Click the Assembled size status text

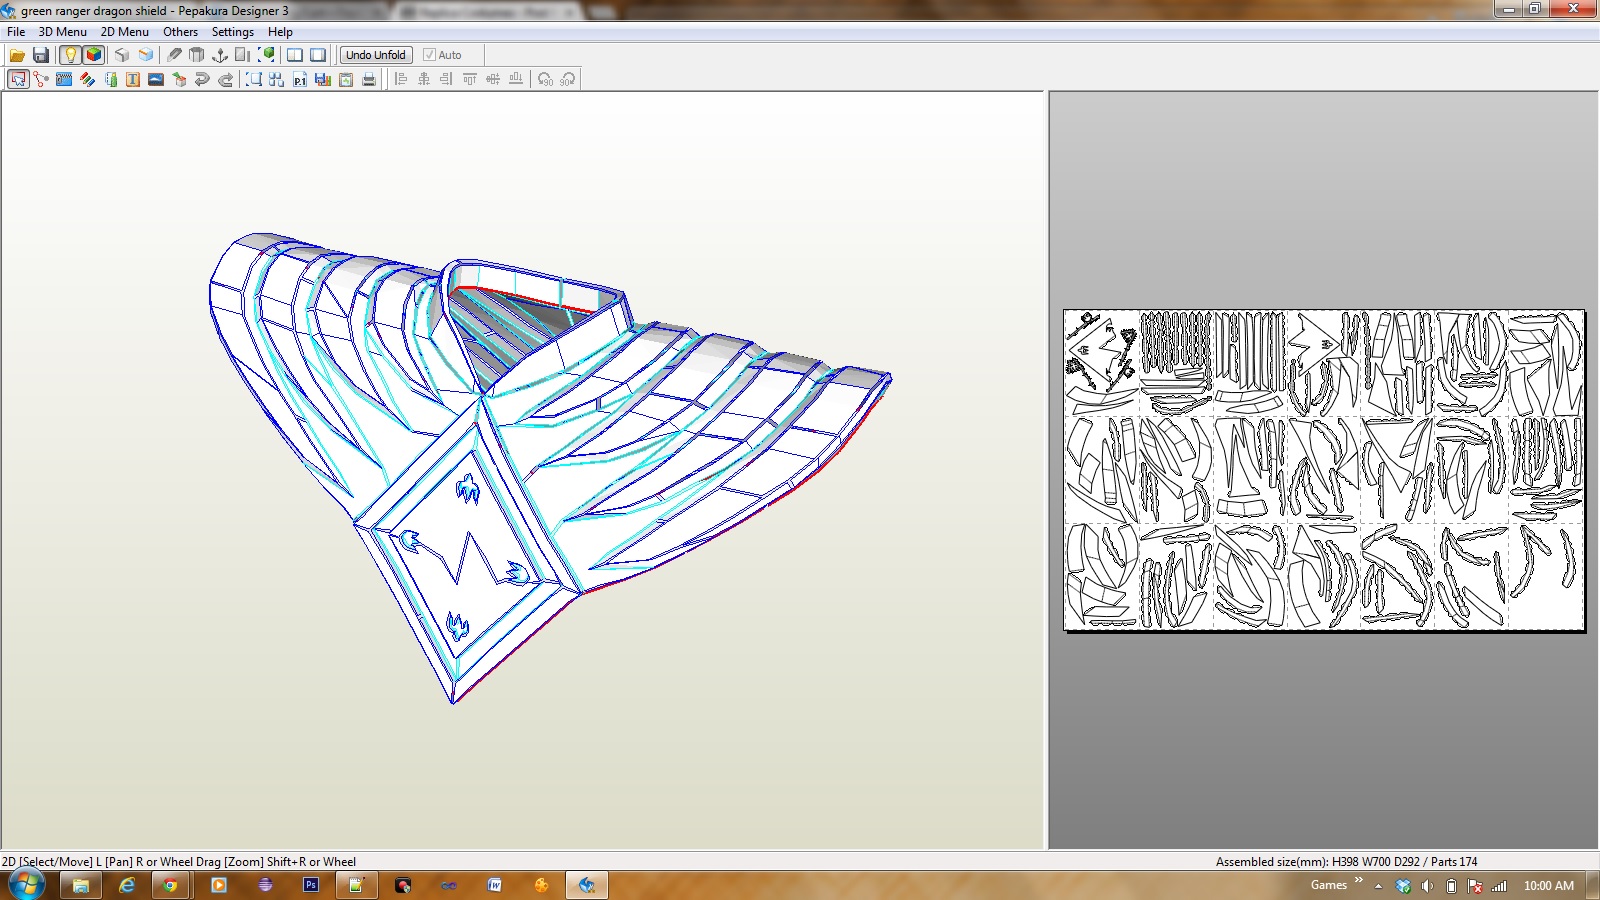(1346, 862)
